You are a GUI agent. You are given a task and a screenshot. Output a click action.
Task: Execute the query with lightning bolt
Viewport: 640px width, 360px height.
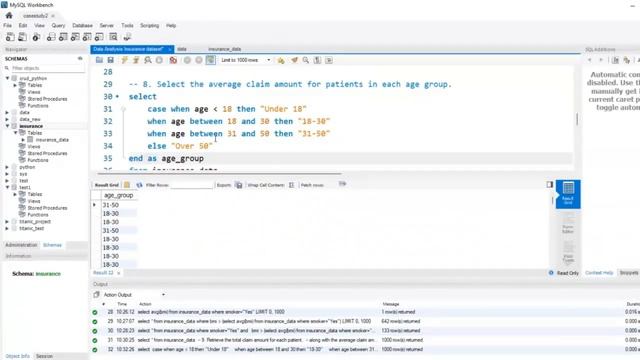coord(124,60)
